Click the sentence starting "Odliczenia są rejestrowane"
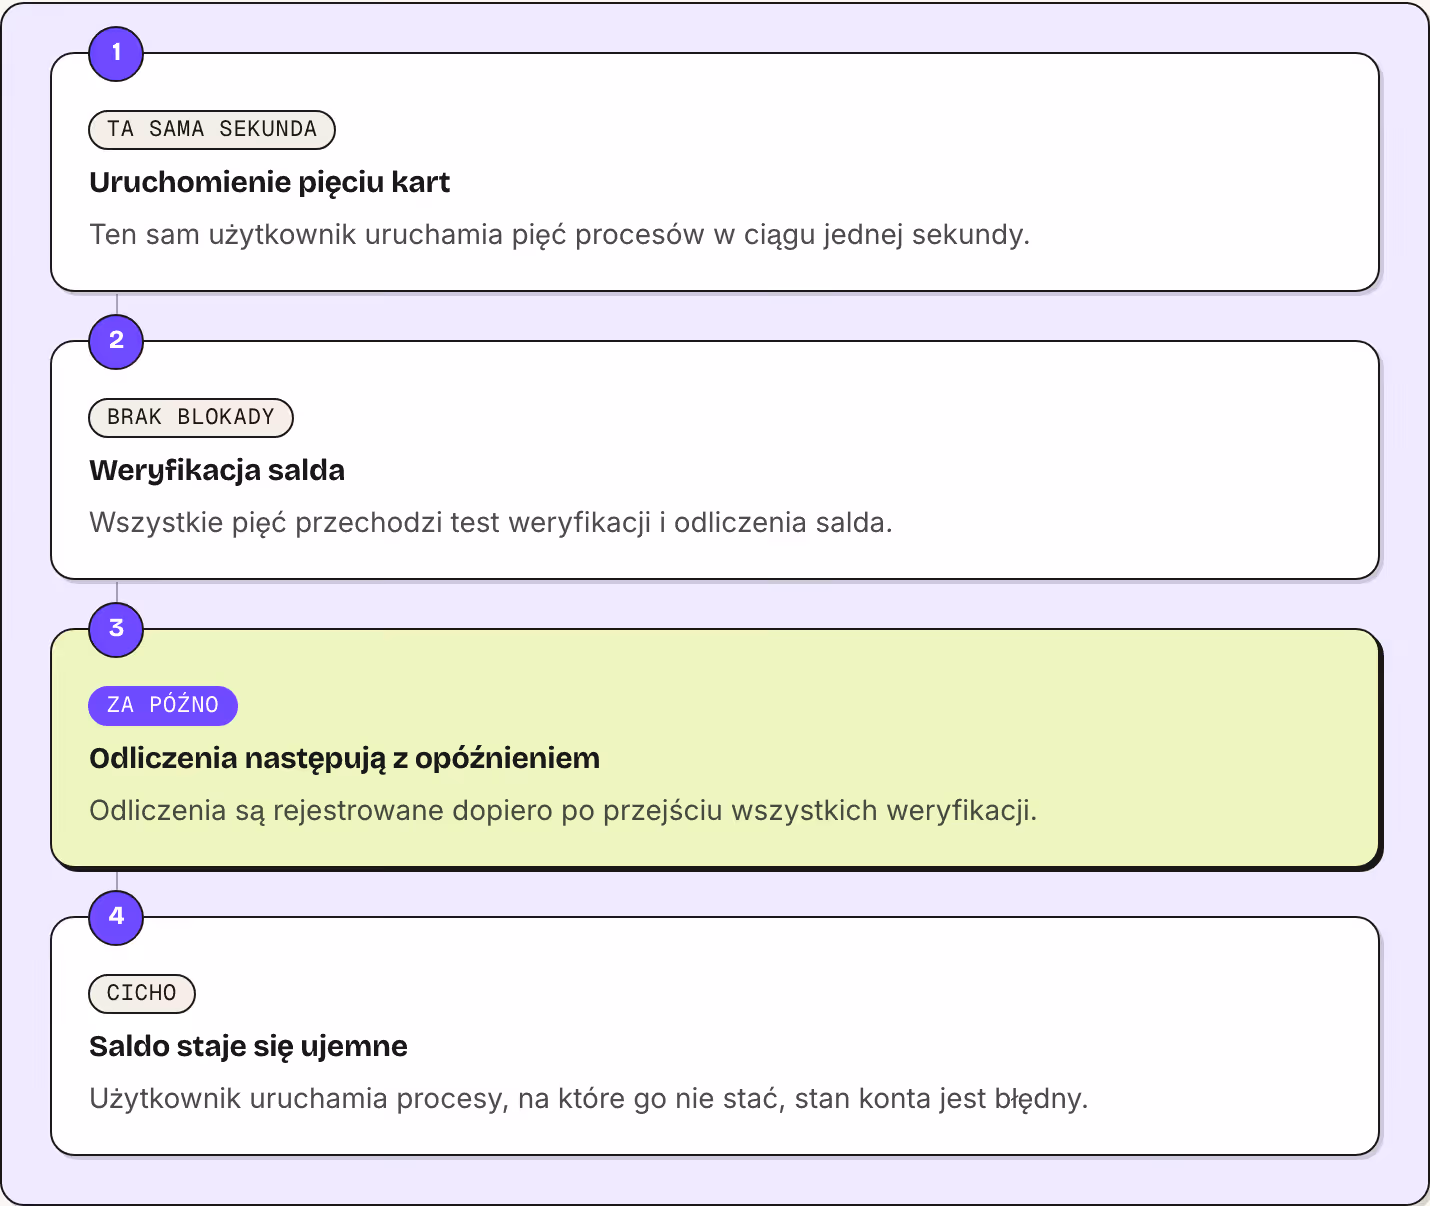 tap(564, 810)
